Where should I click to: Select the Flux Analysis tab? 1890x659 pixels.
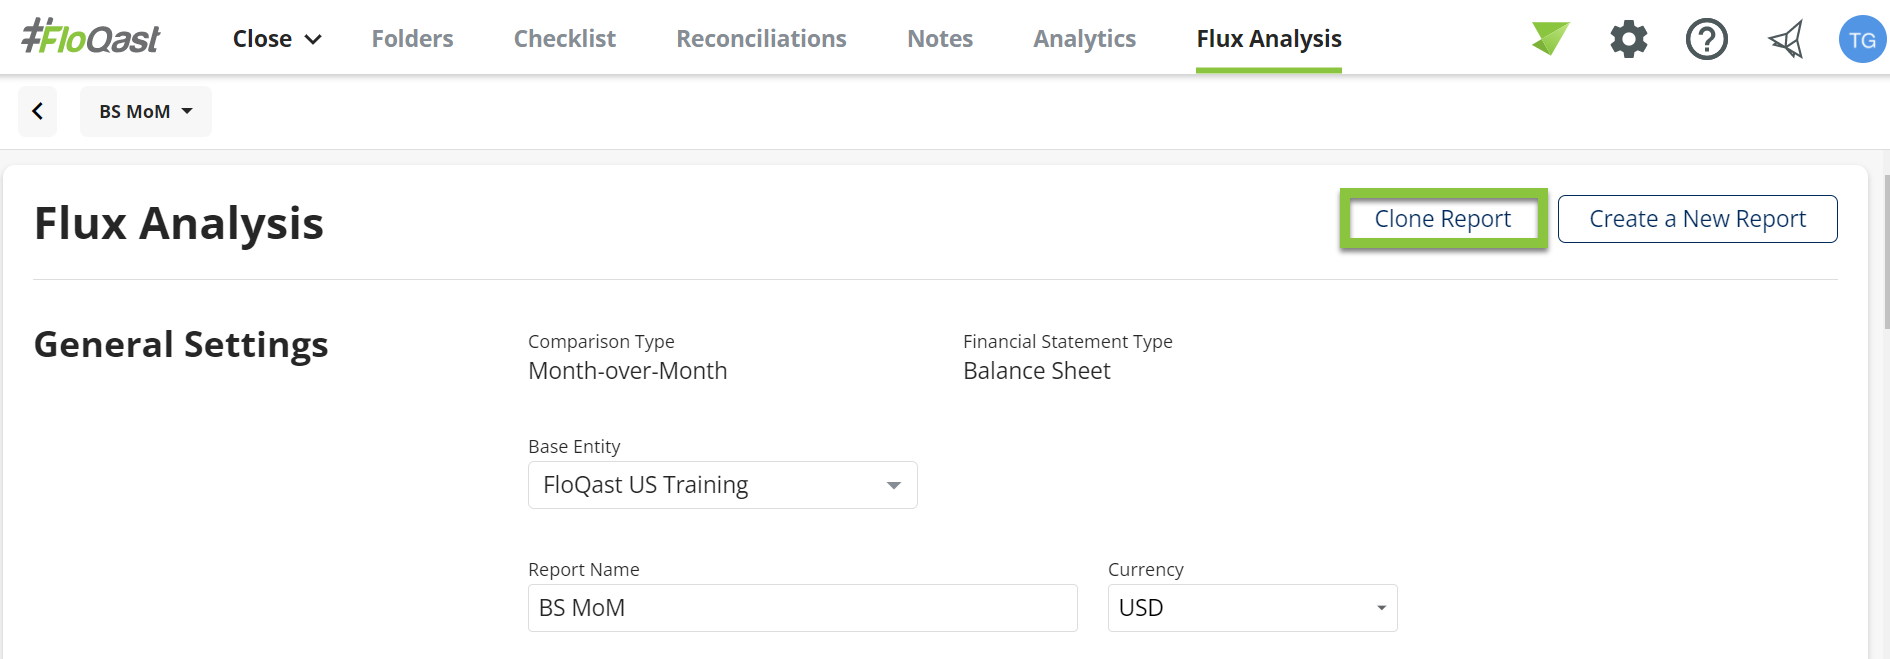tap(1269, 39)
